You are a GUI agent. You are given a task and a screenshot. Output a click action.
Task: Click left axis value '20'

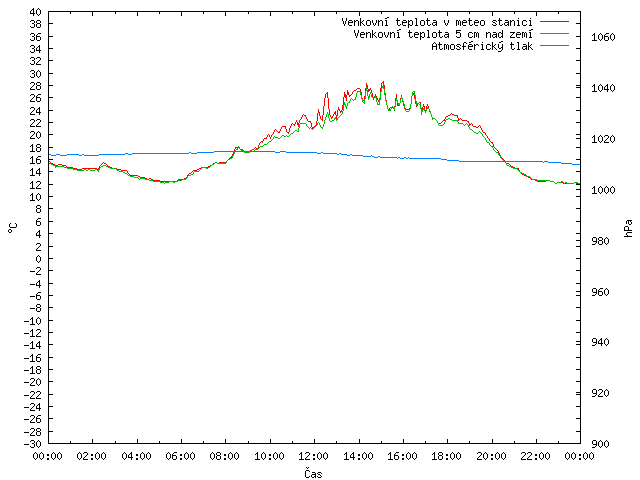tap(36, 135)
